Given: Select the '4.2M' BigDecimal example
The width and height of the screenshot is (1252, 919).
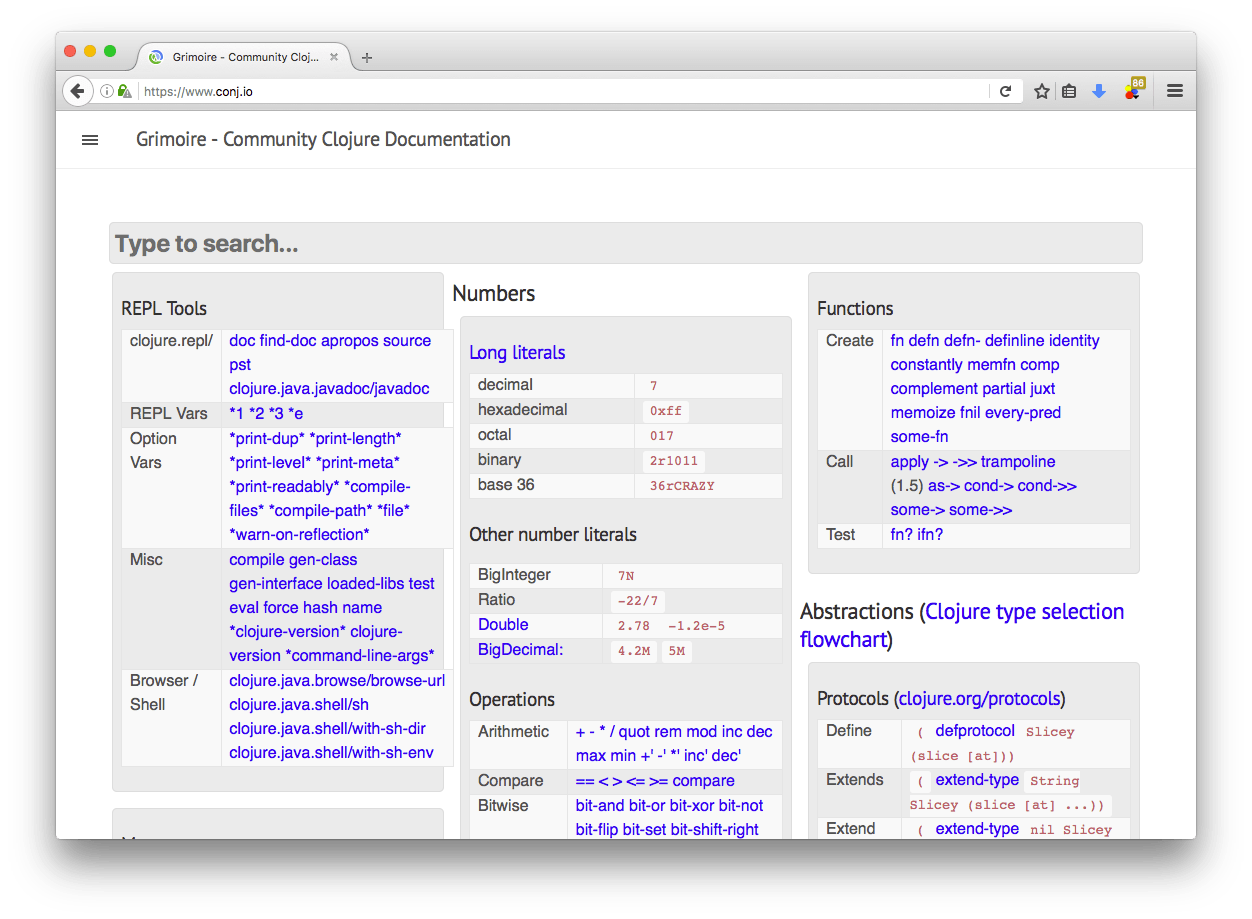Looking at the screenshot, I should [x=634, y=651].
